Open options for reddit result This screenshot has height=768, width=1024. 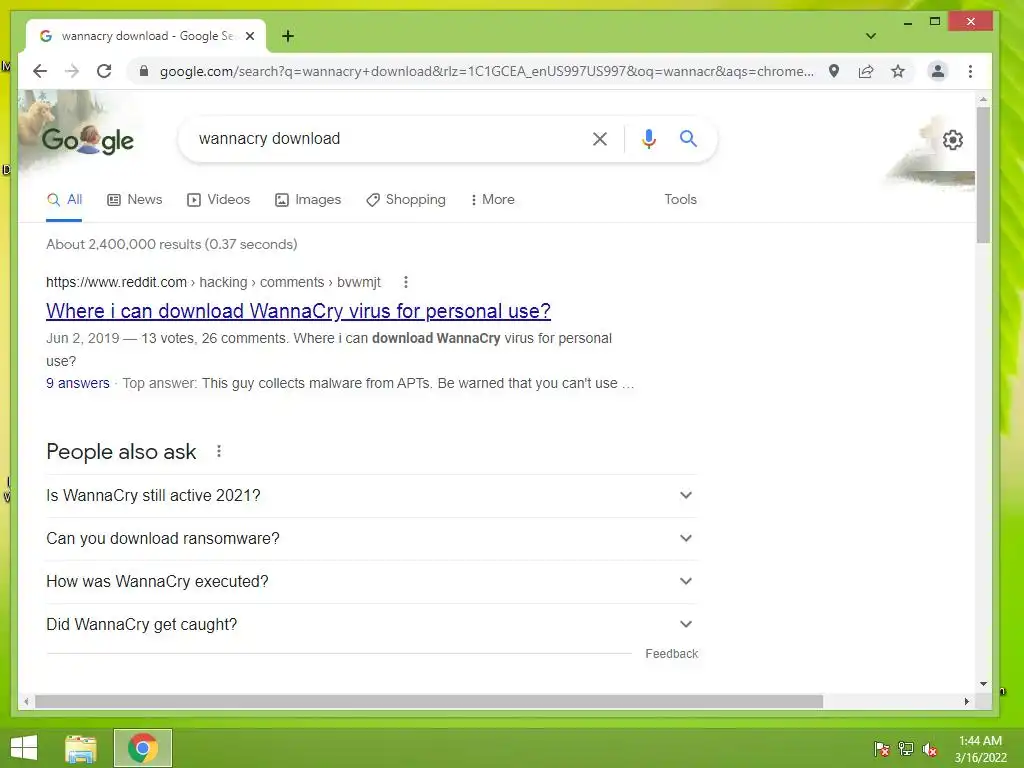pos(406,282)
